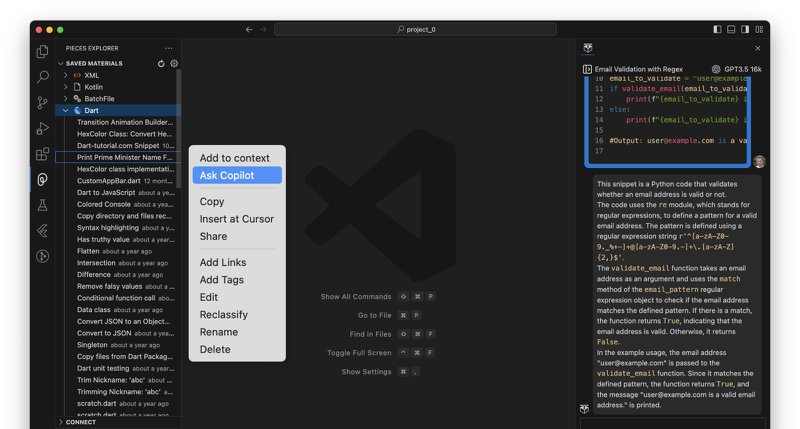800x429 pixels.
Task: Click the Pieces Copilot tab icon
Action: tap(588, 48)
